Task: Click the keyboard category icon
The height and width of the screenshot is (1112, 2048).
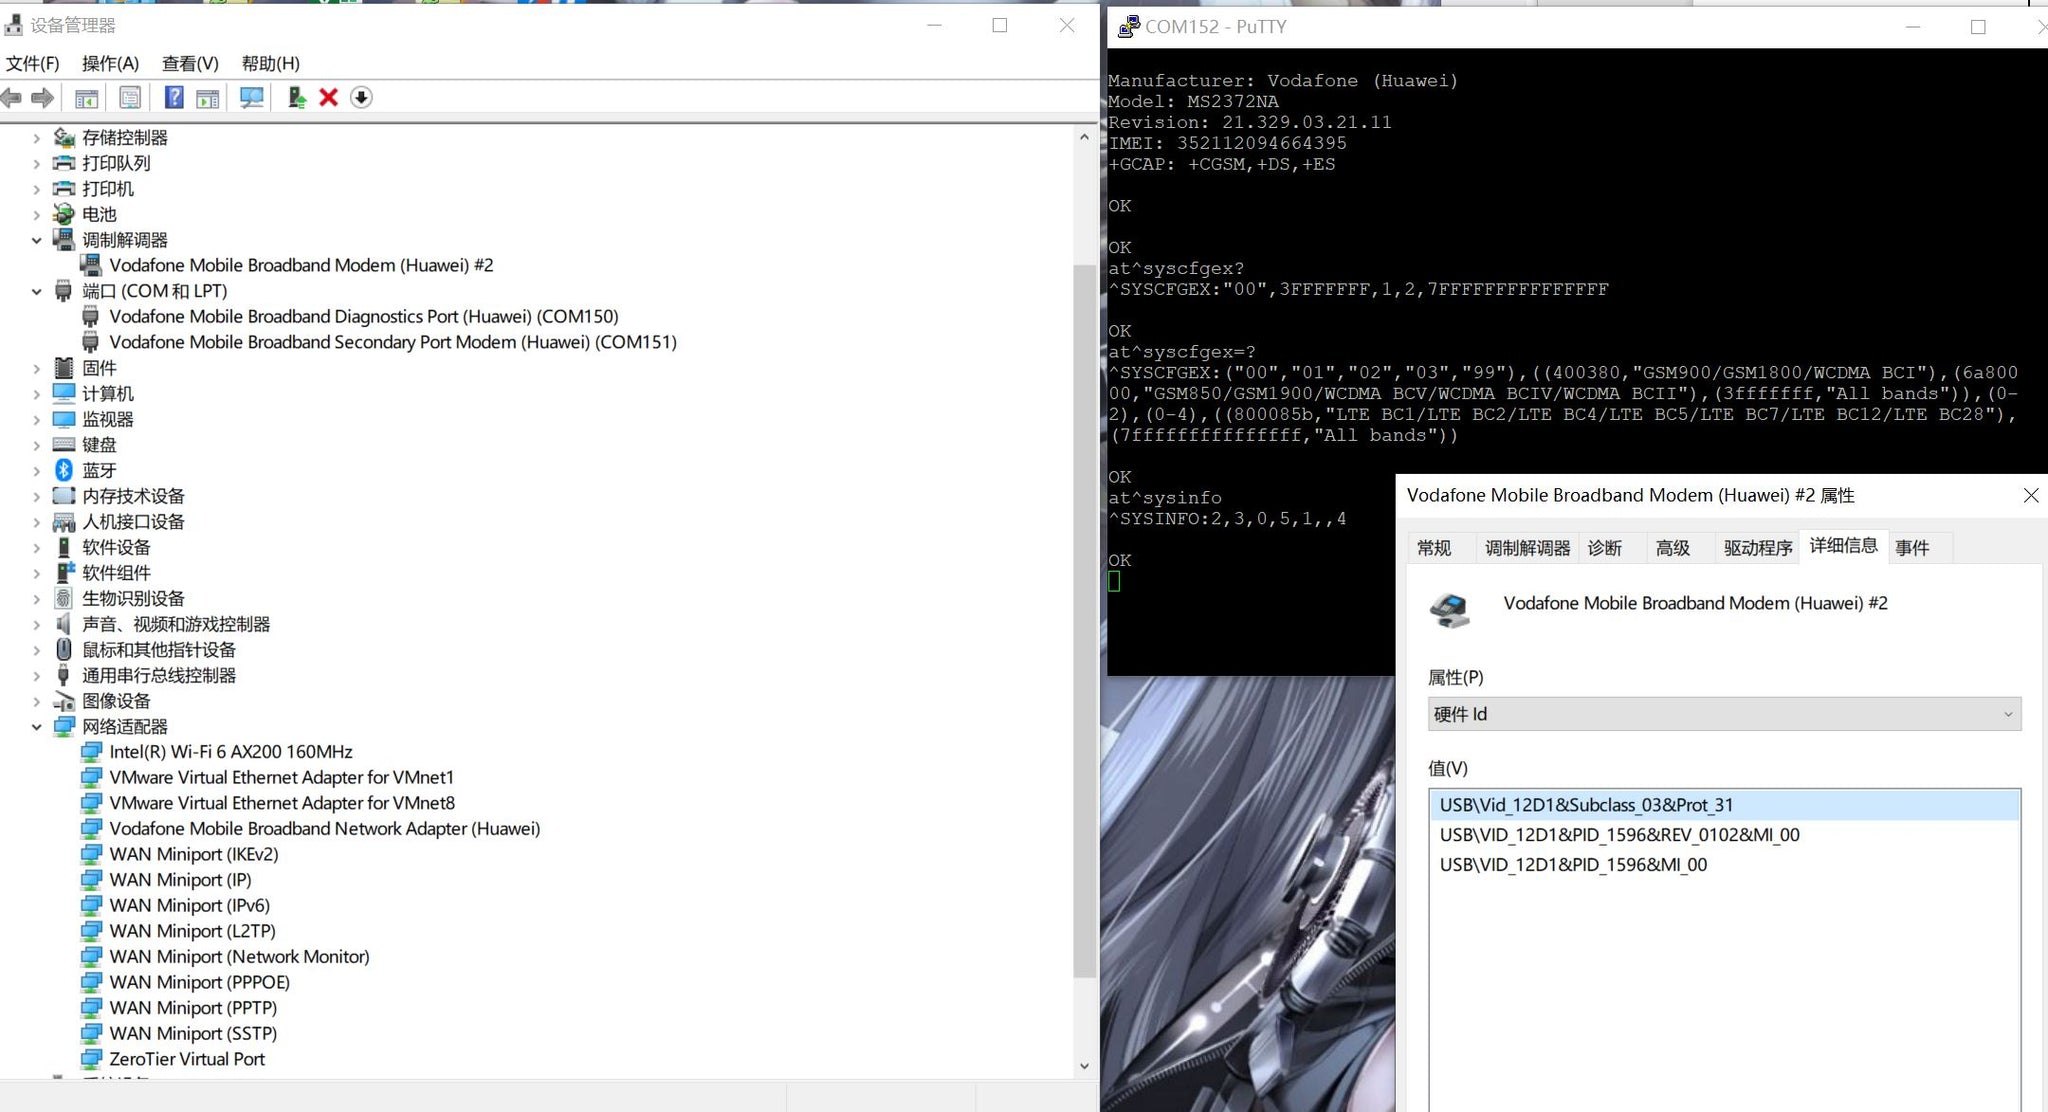Action: 64,444
